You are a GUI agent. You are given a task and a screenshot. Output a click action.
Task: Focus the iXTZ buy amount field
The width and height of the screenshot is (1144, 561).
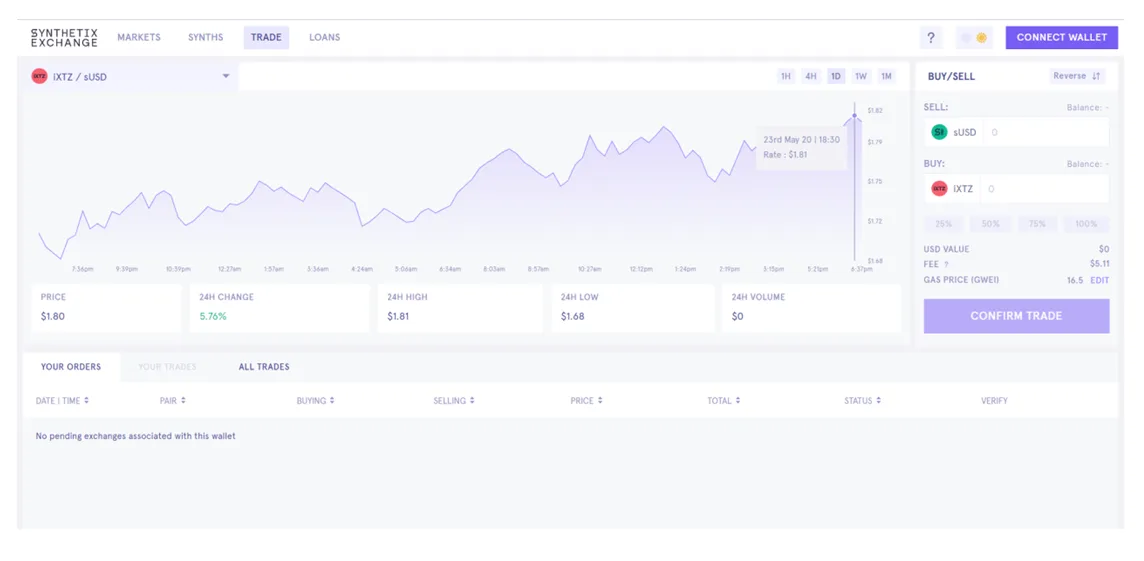[x=1045, y=189]
